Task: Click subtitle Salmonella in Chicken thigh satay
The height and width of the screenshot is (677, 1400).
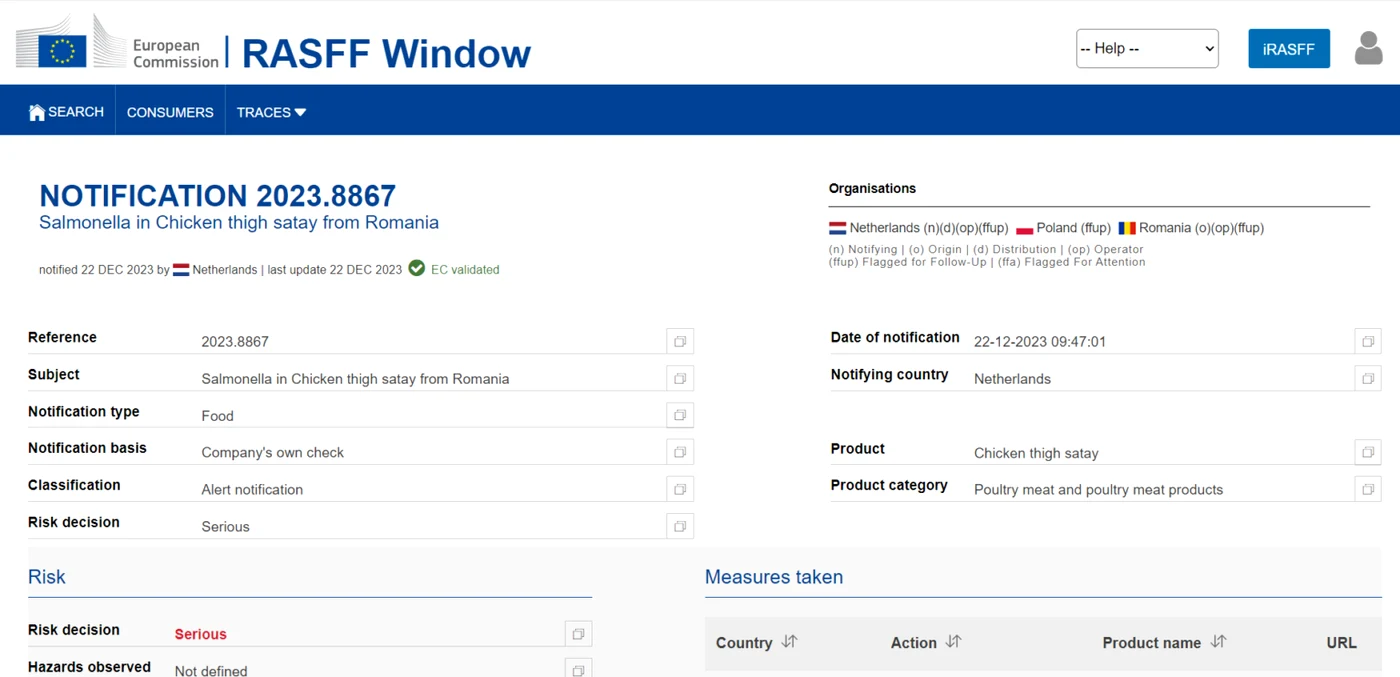Action: [x=239, y=222]
